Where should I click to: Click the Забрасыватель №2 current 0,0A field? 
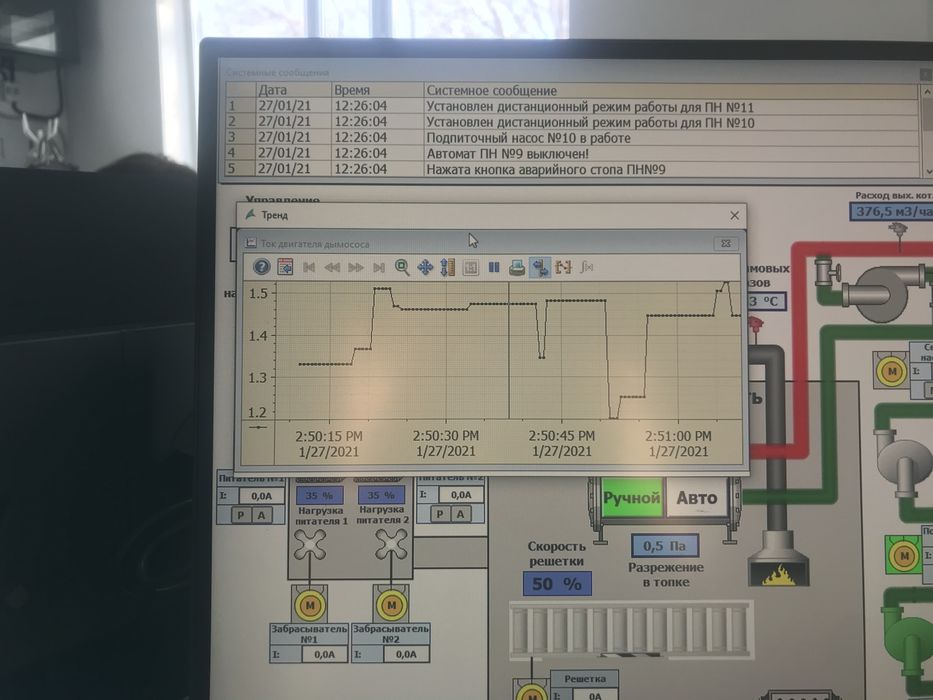click(x=406, y=654)
